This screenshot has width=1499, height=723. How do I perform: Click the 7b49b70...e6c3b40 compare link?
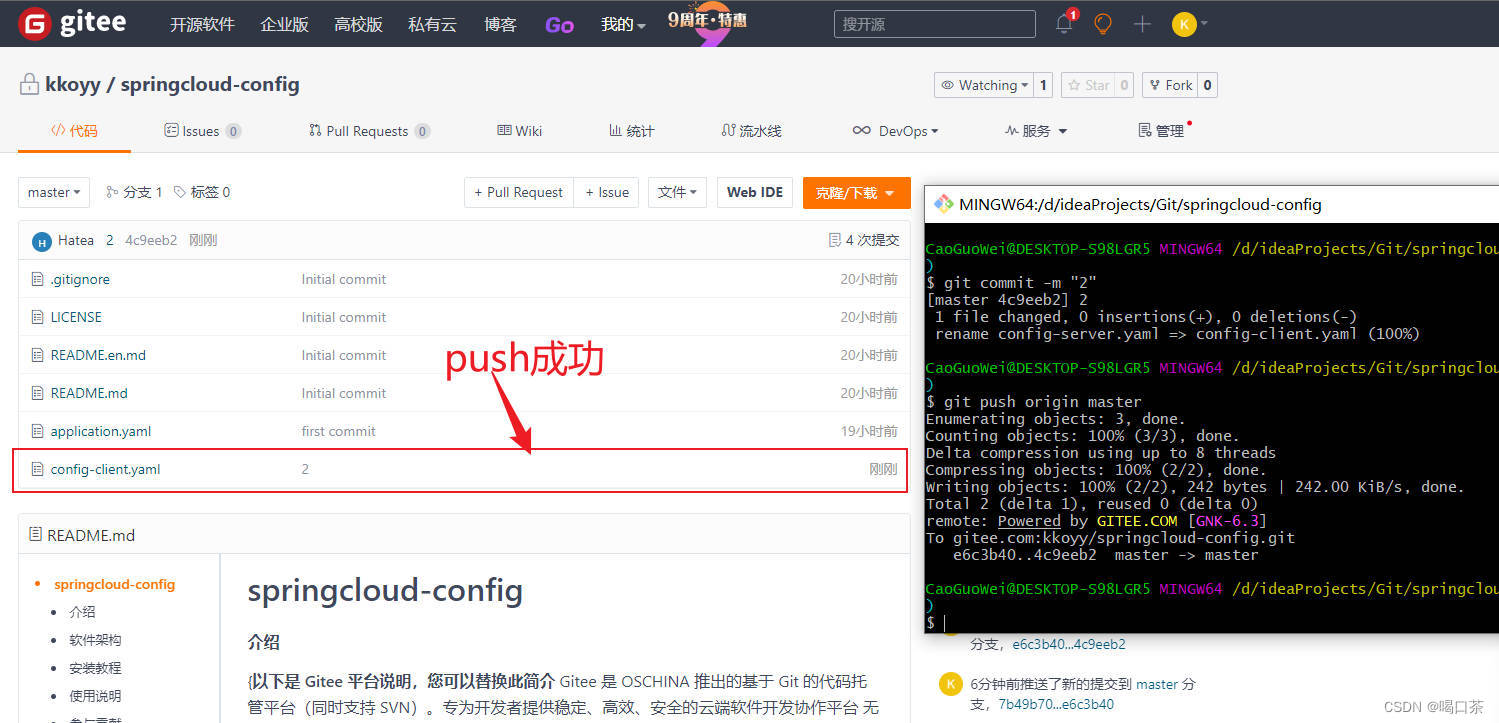click(1056, 704)
